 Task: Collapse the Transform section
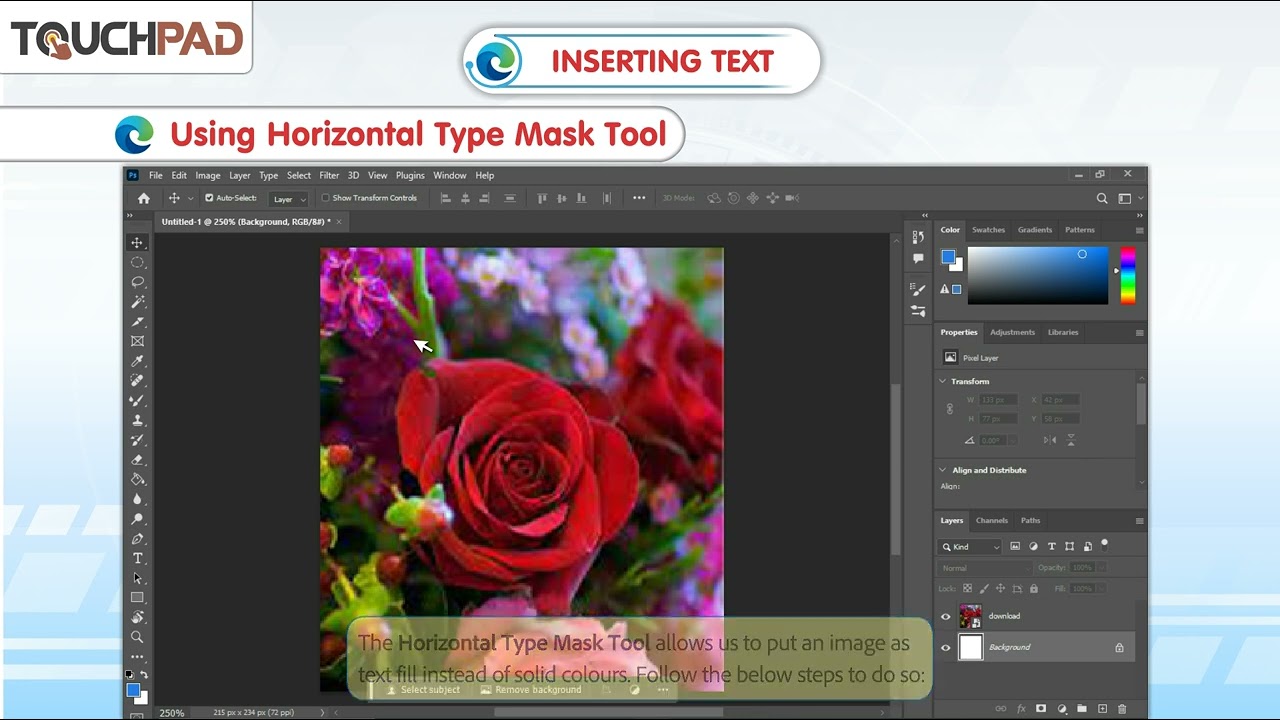tap(942, 382)
